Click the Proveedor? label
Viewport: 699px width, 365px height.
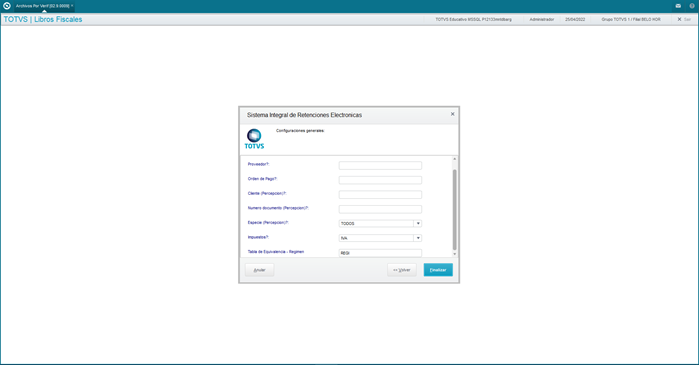[x=259, y=164]
